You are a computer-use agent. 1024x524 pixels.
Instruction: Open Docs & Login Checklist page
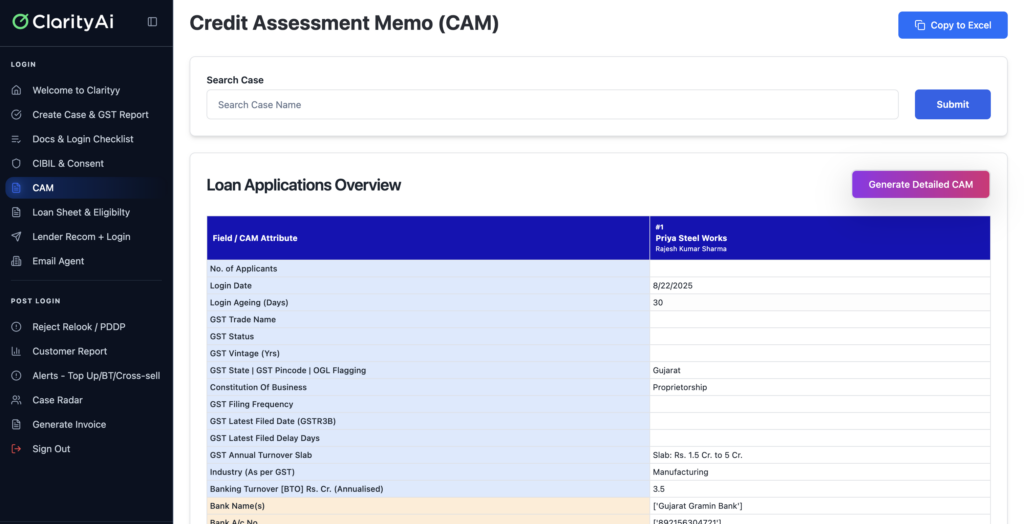click(x=82, y=139)
